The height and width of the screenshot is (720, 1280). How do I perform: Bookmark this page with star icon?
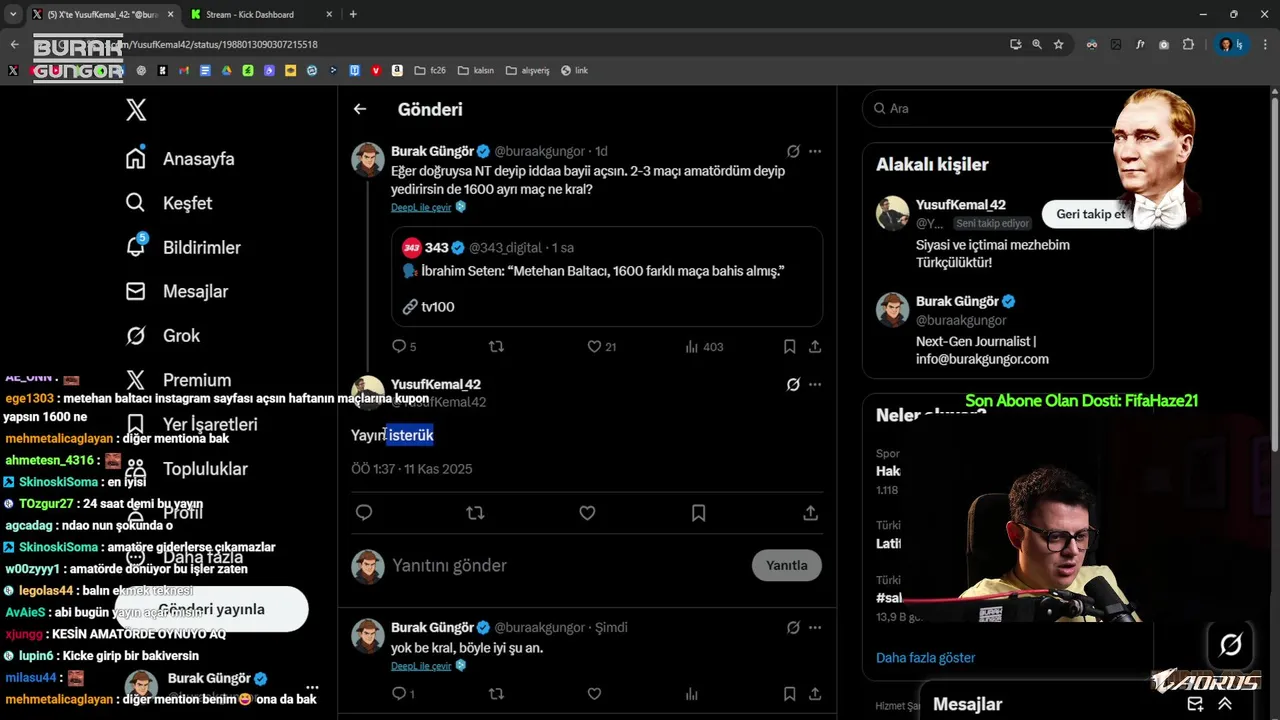point(1058,44)
